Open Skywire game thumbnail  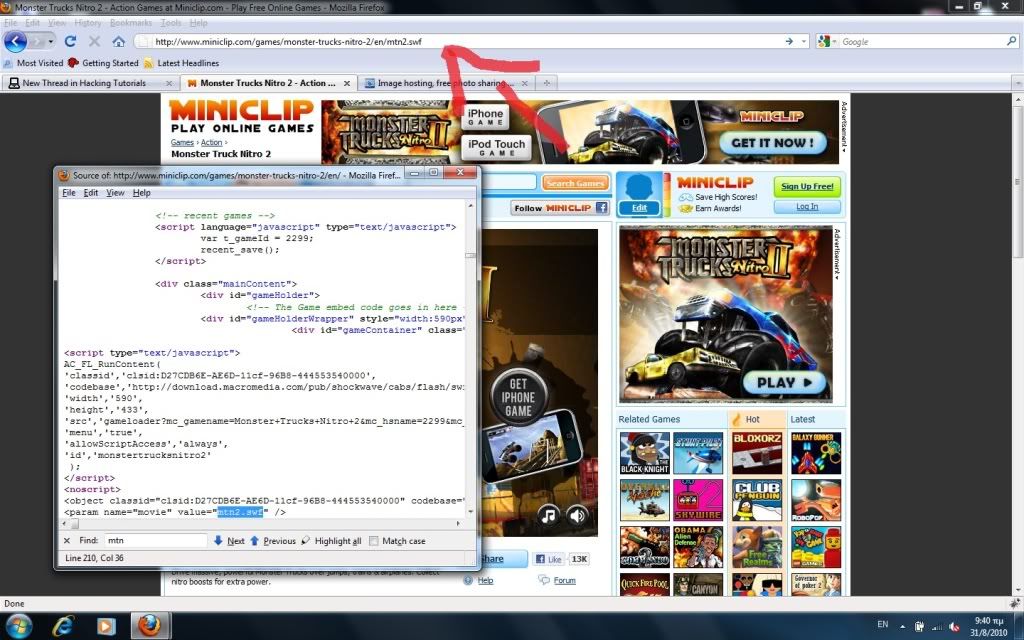[x=698, y=500]
